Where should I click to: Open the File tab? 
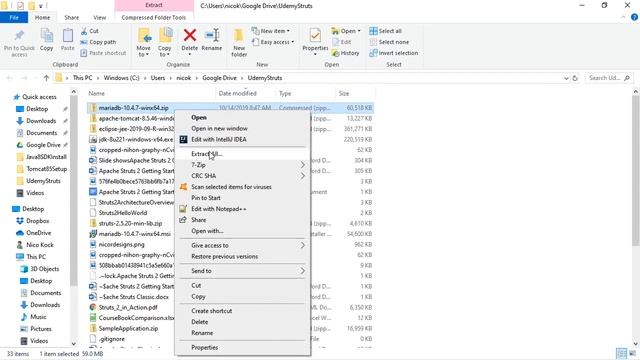coord(14,18)
